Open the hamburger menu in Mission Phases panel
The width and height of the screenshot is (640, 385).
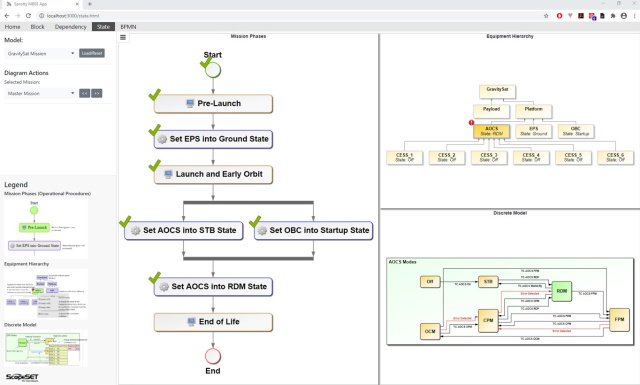point(123,37)
